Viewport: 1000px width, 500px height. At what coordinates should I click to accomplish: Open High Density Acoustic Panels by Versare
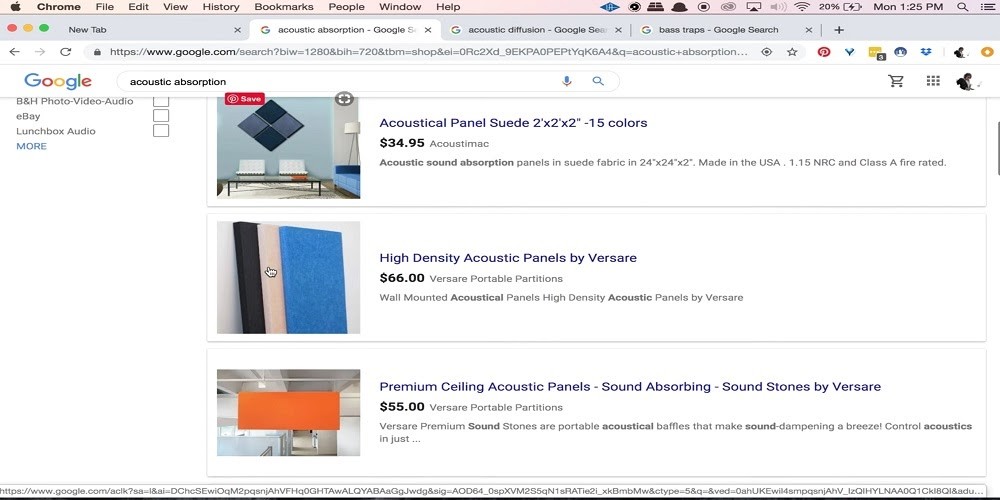click(508, 258)
